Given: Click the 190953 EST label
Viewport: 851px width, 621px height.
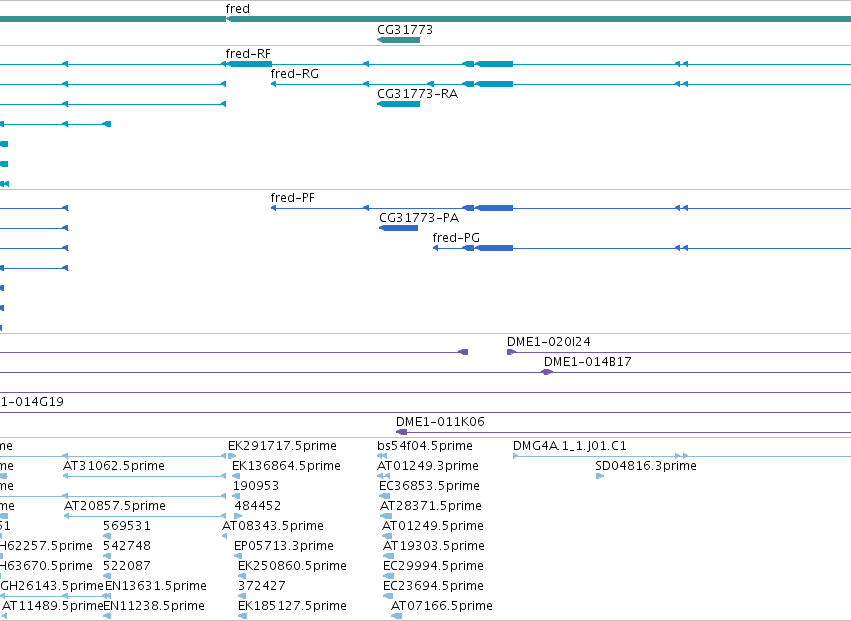Looking at the screenshot, I should click(x=256, y=486).
